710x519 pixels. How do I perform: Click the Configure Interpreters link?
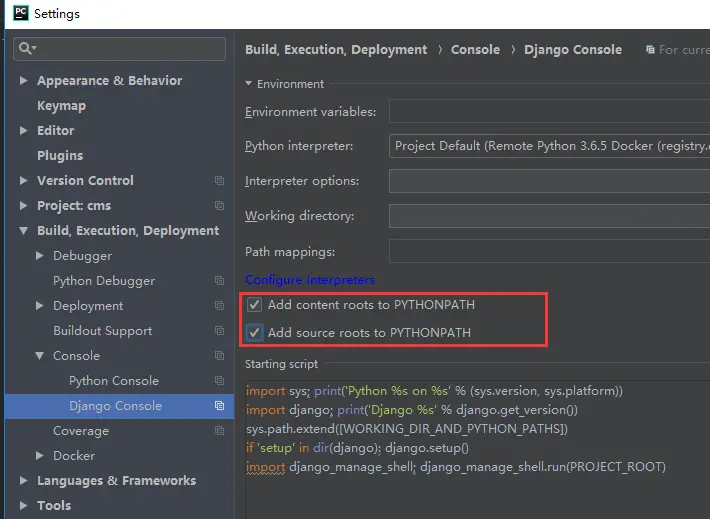(310, 280)
